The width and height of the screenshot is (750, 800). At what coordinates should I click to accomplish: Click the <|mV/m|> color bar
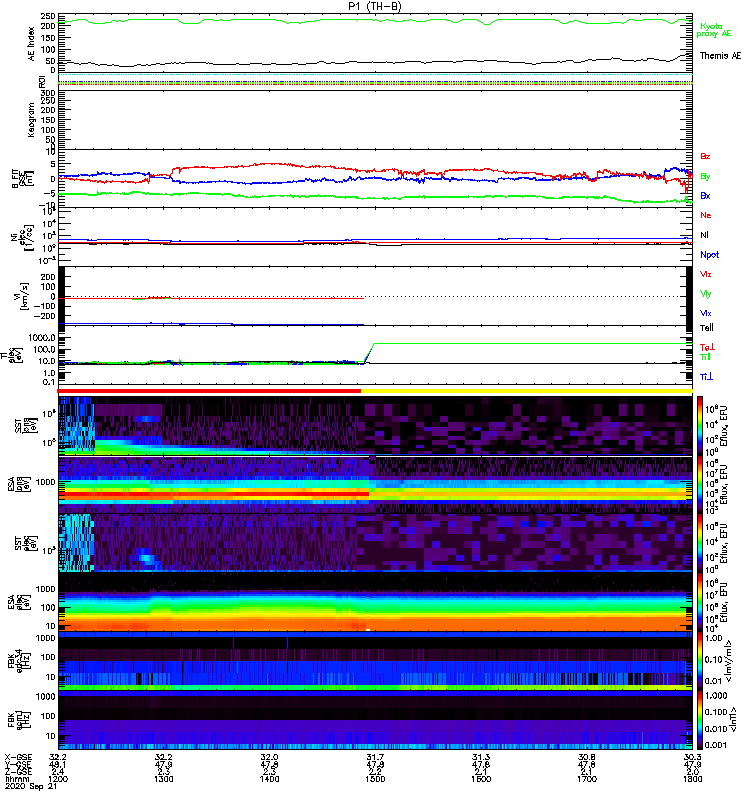click(x=700, y=660)
